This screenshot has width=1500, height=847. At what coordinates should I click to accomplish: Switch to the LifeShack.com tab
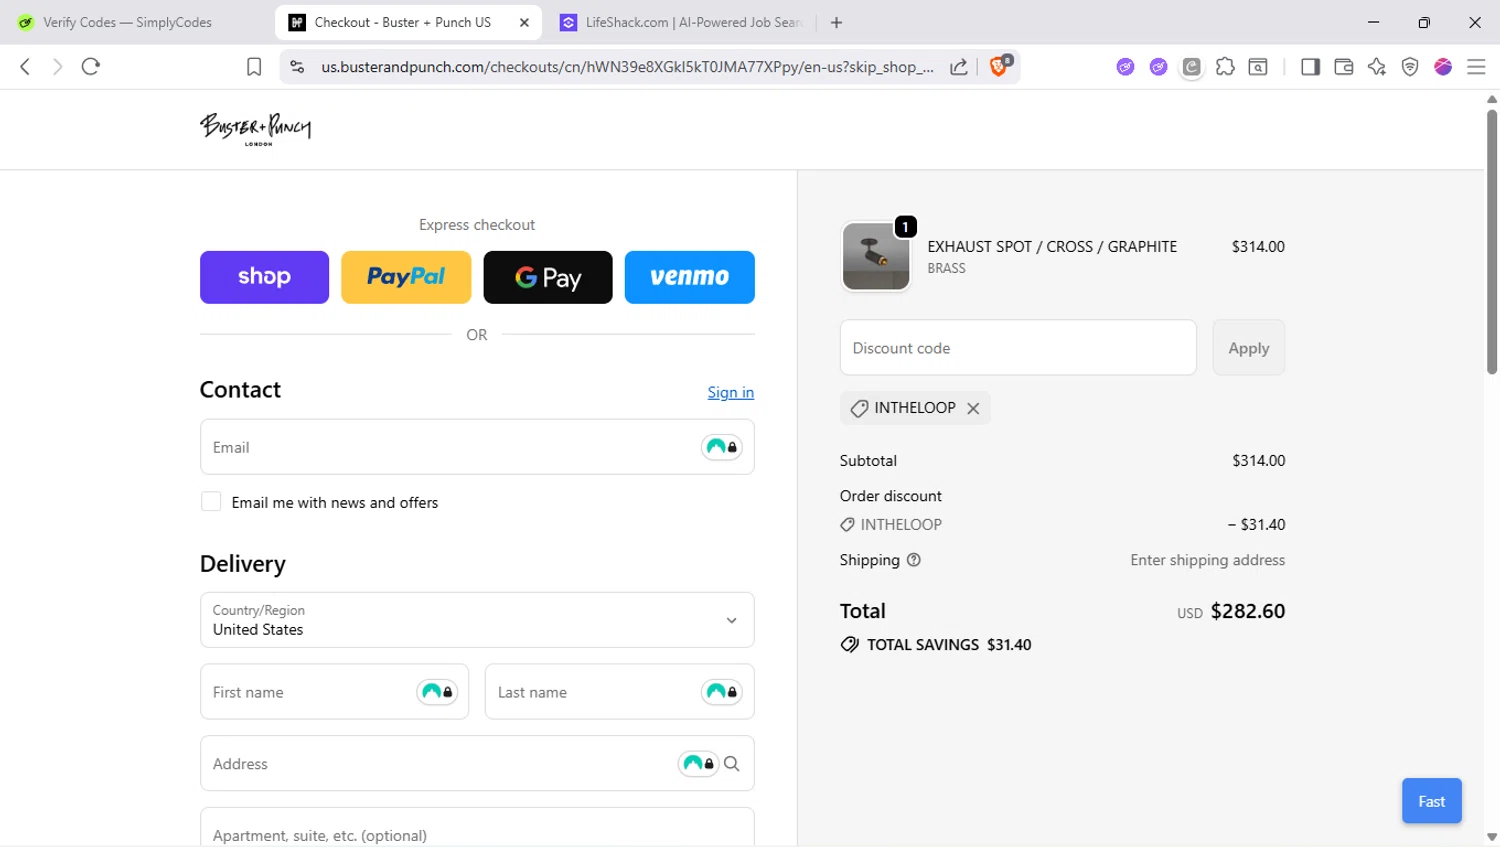click(x=682, y=22)
